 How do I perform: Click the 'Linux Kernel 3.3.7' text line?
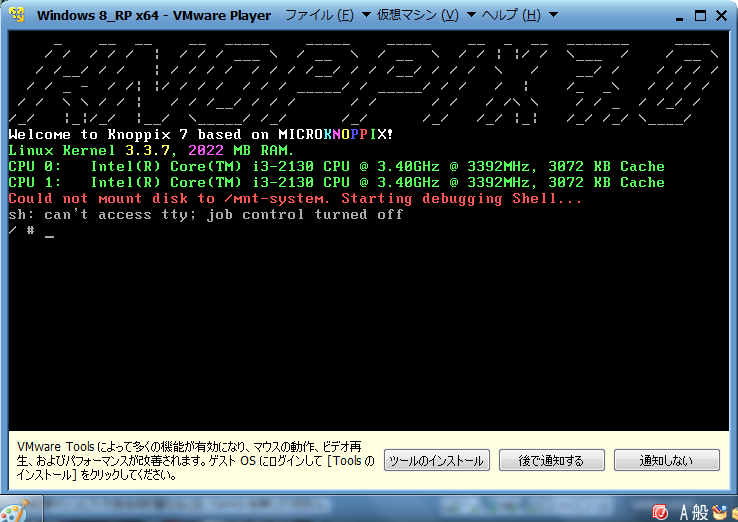(151, 151)
